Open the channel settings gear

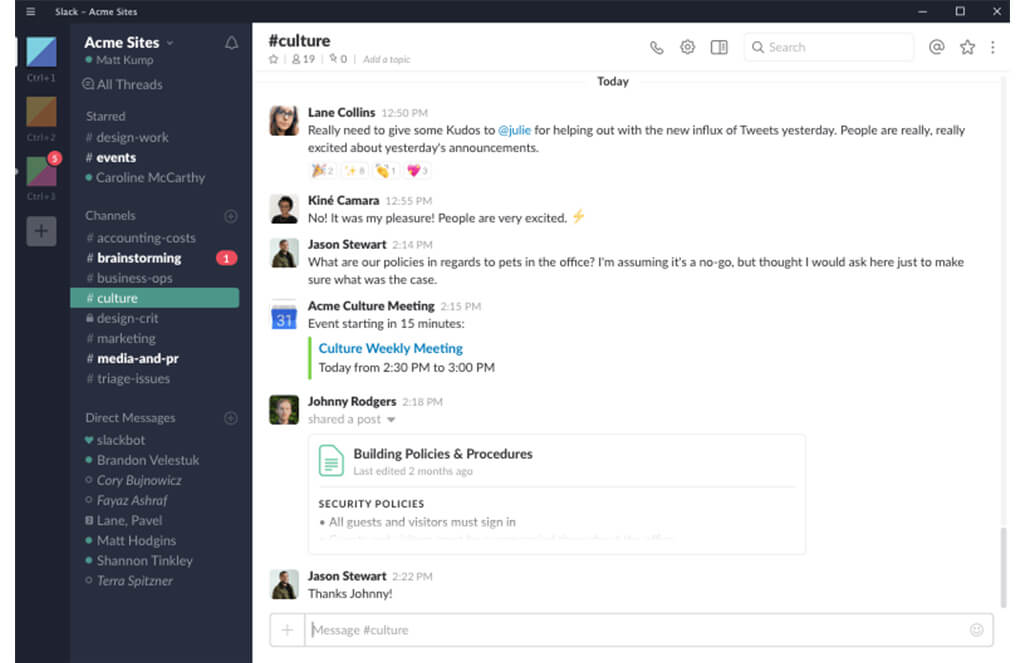(x=687, y=47)
